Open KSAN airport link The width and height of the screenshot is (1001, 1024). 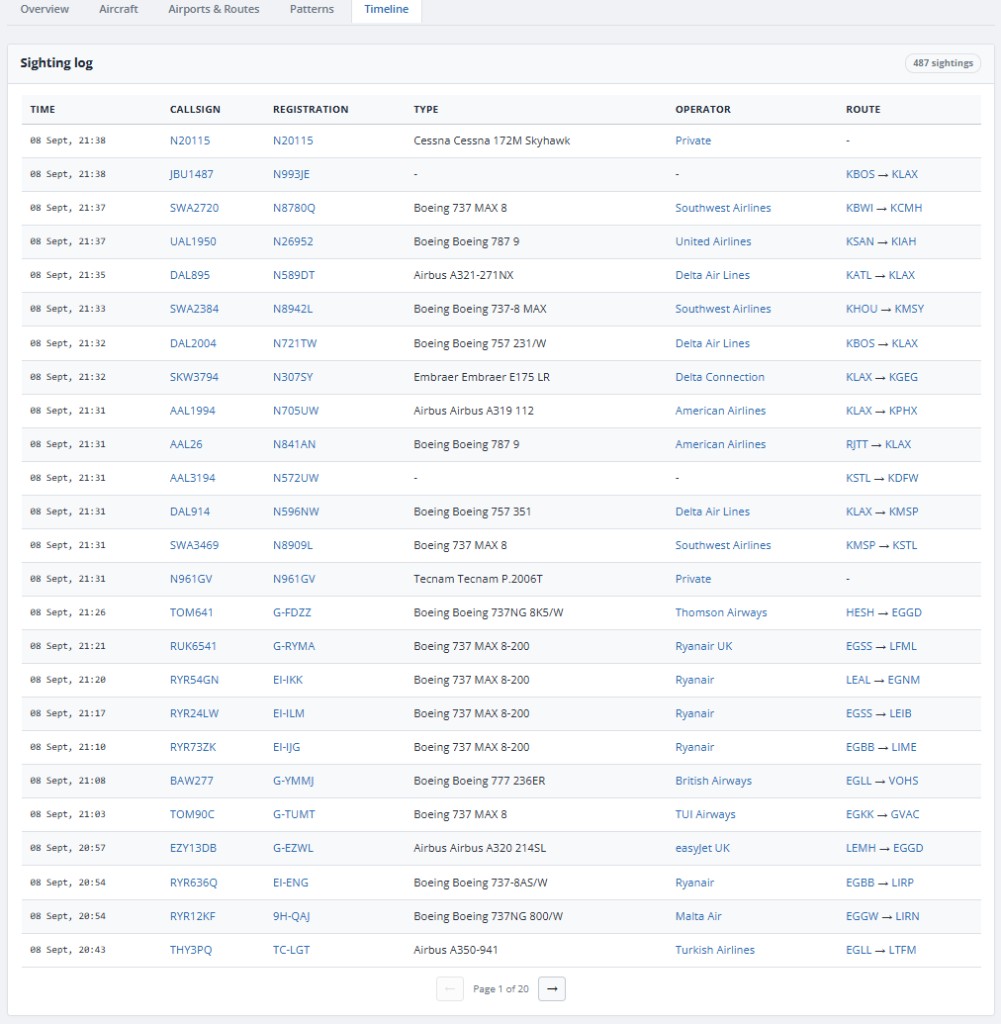point(860,242)
